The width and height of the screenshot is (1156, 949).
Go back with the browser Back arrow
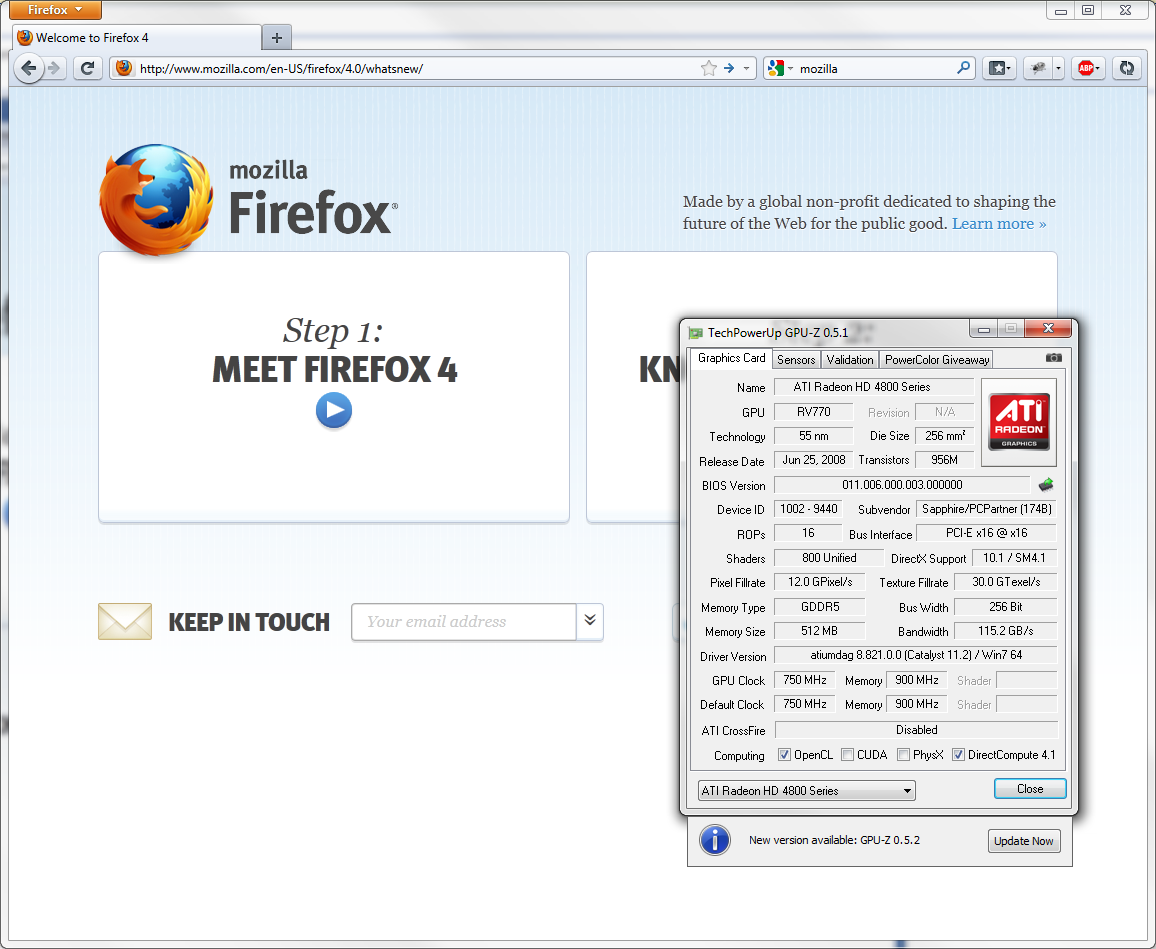[x=28, y=69]
